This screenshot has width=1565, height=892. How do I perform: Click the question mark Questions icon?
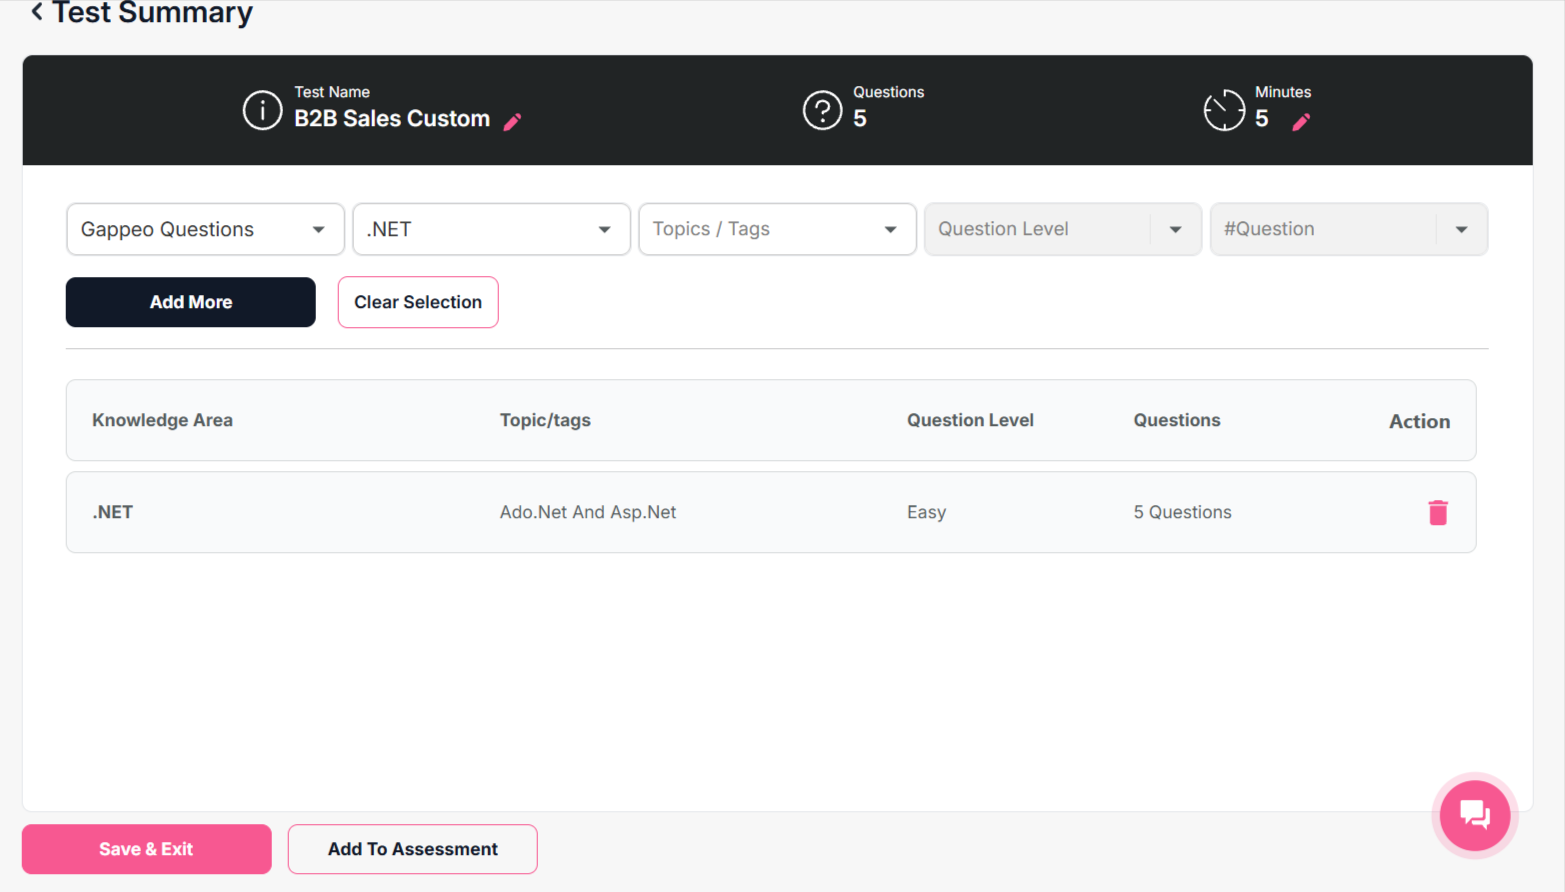click(x=822, y=110)
